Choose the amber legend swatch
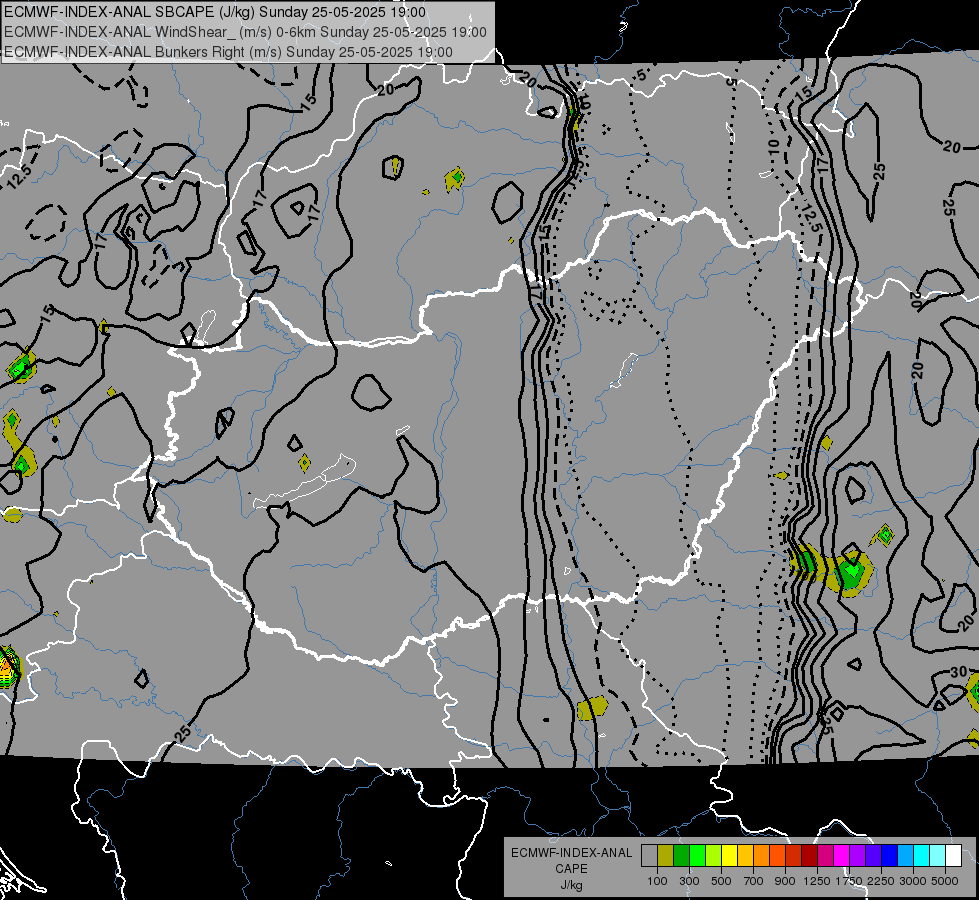 [x=745, y=856]
